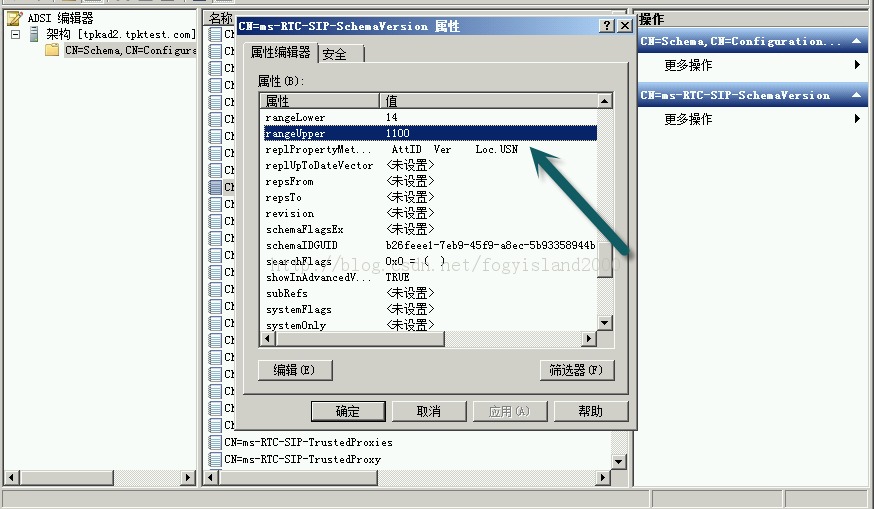Viewport: 874px width, 509px height.
Task: Confirm with the 确定 button
Action: point(348,411)
